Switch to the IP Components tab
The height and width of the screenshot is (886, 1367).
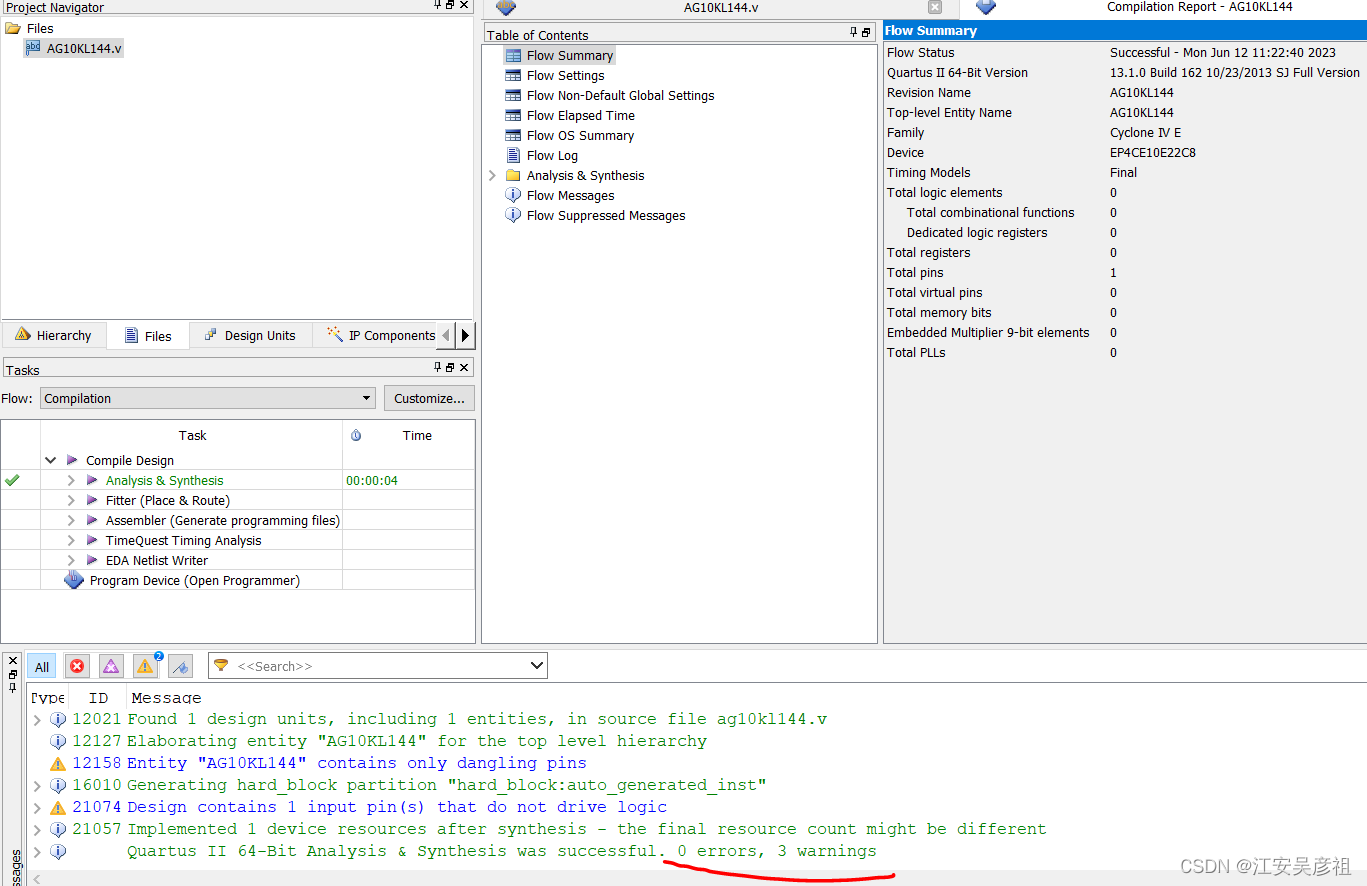380,336
